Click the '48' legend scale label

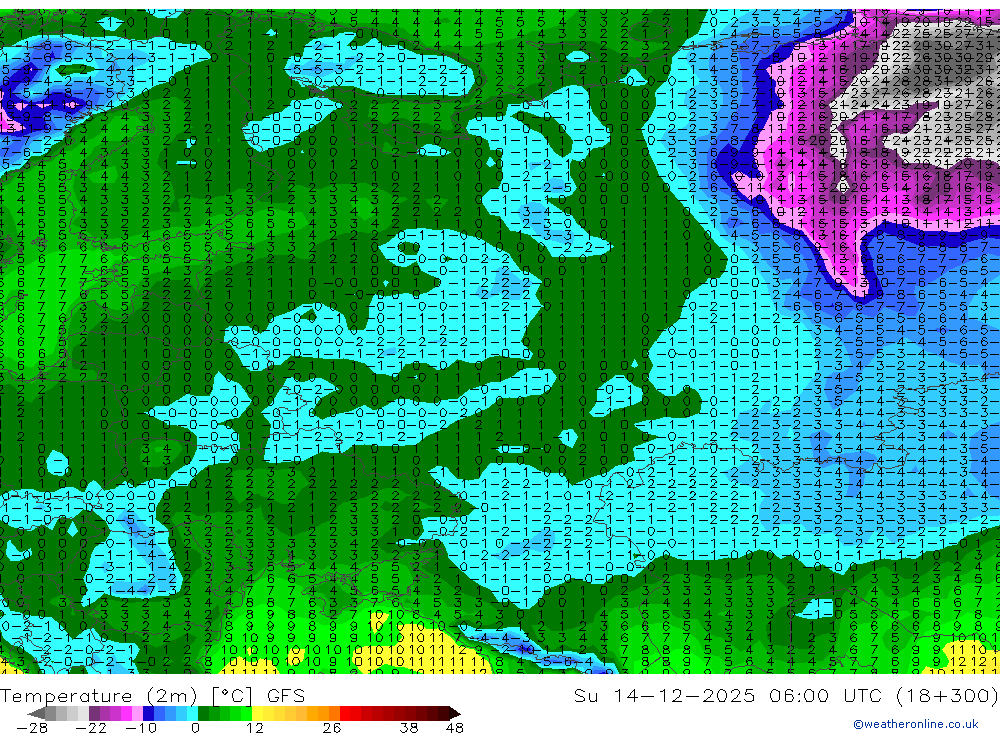[x=455, y=728]
